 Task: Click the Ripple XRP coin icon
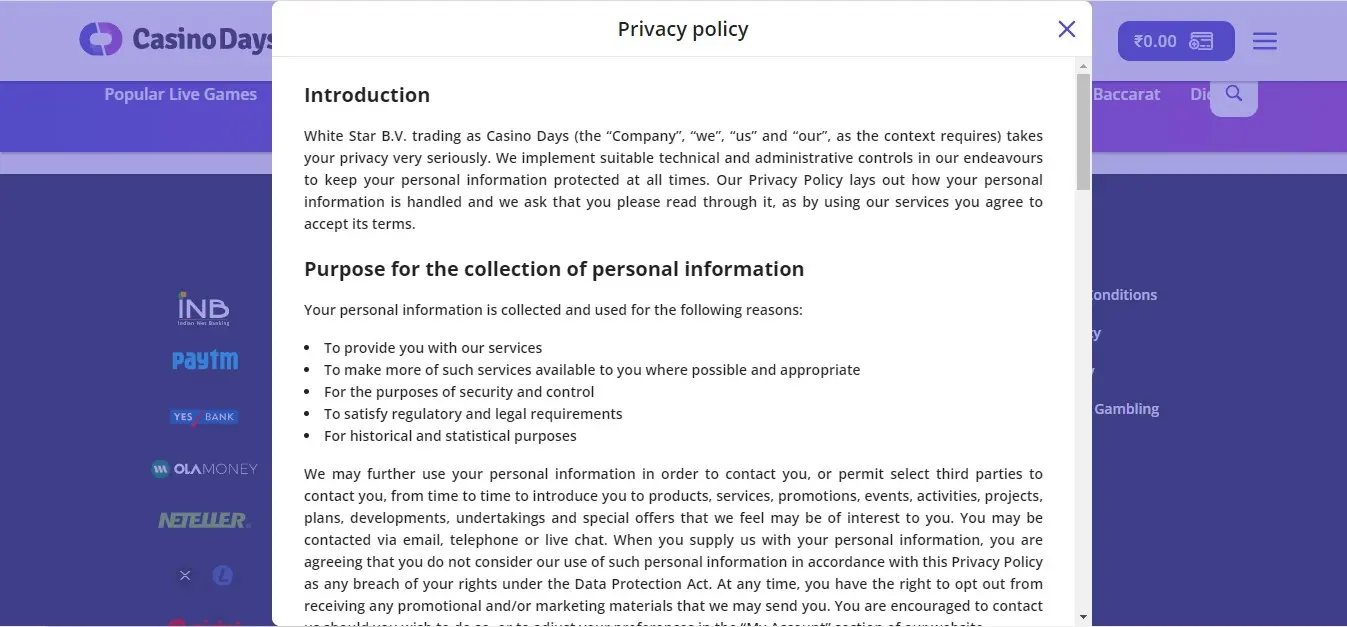point(185,575)
